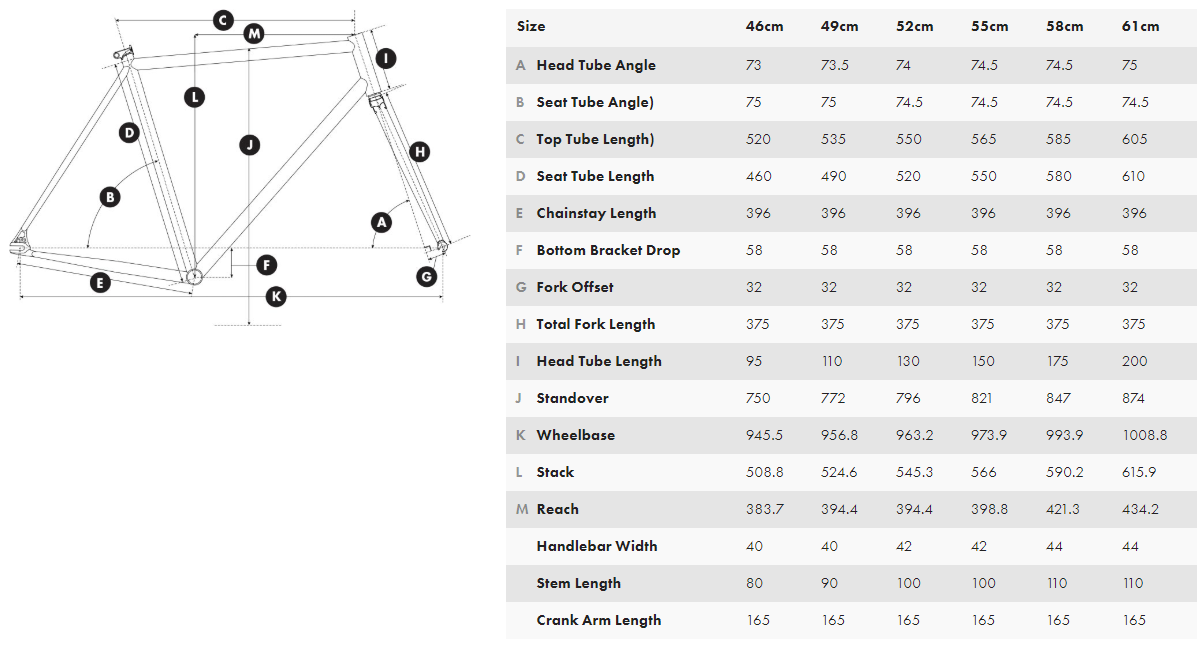Select the Crank Arm Length row label

click(598, 620)
